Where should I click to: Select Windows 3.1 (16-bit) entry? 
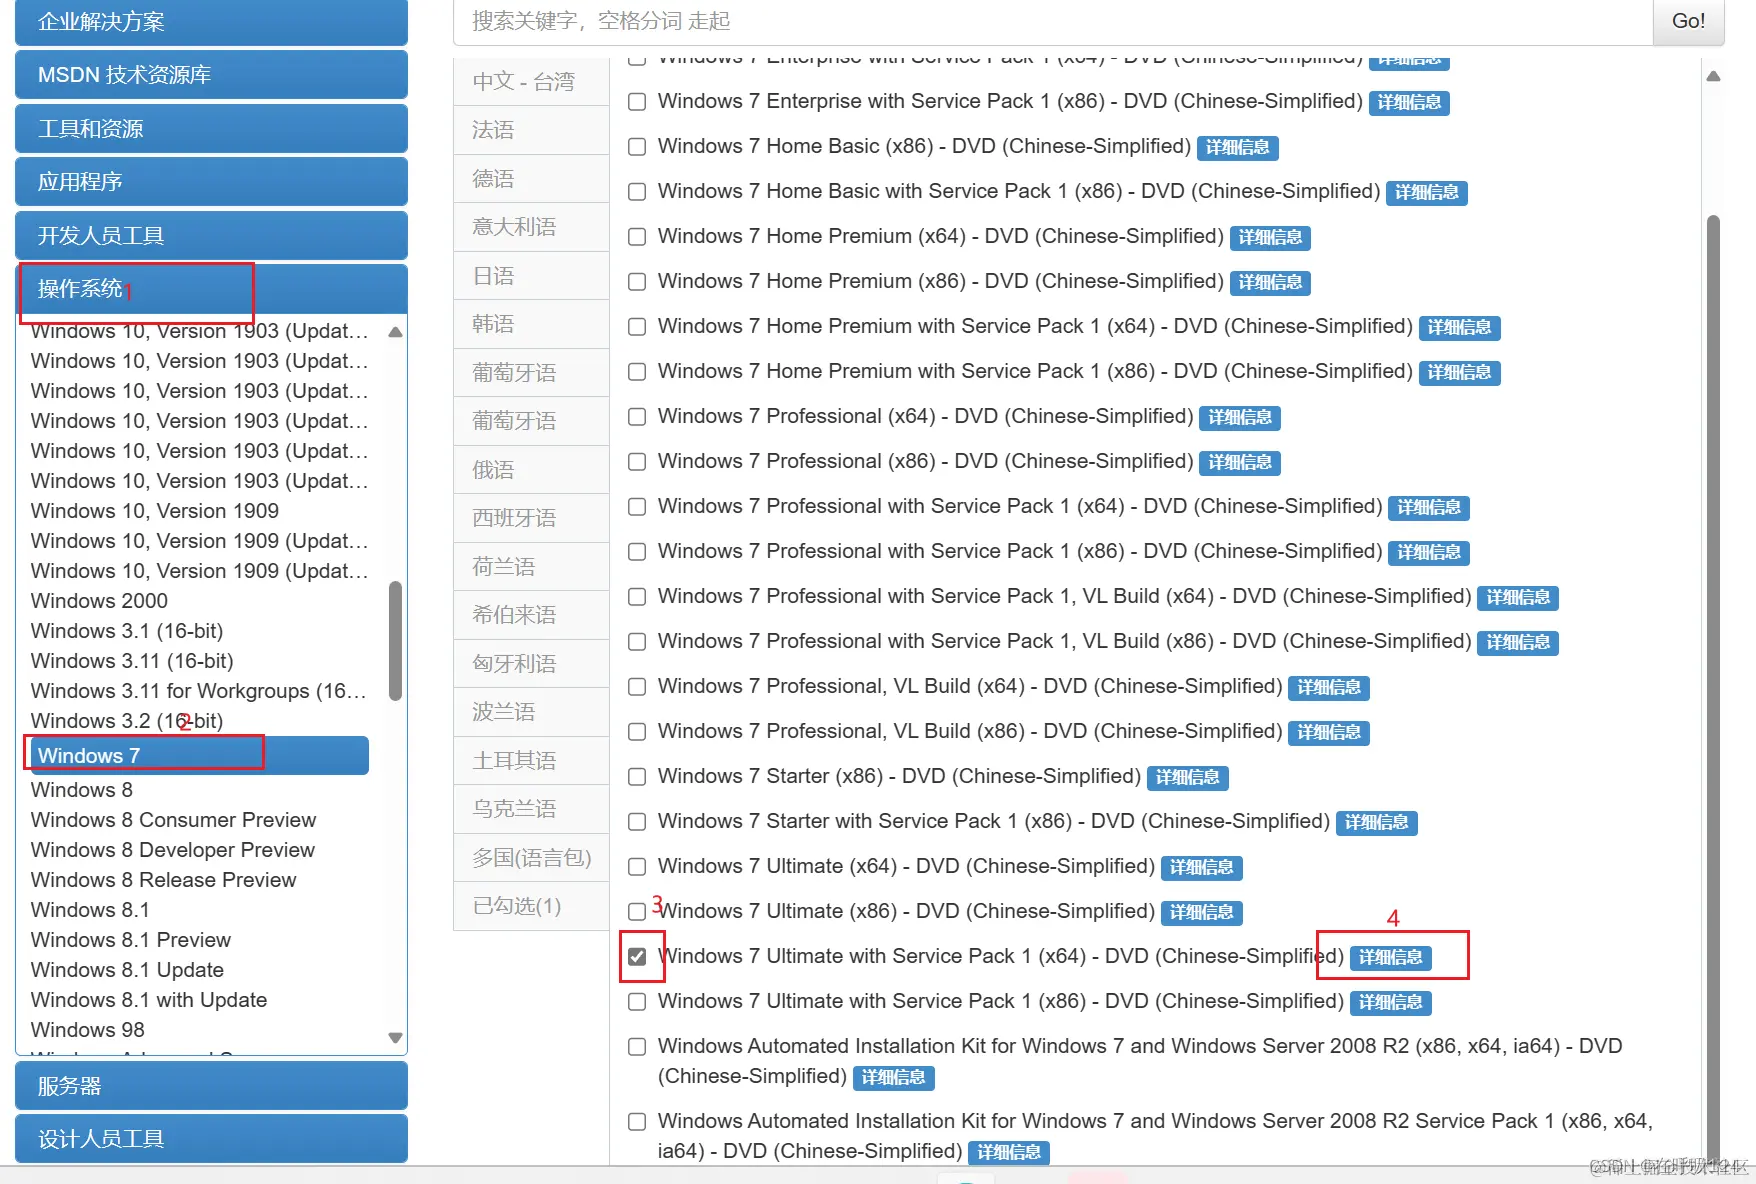[127, 631]
